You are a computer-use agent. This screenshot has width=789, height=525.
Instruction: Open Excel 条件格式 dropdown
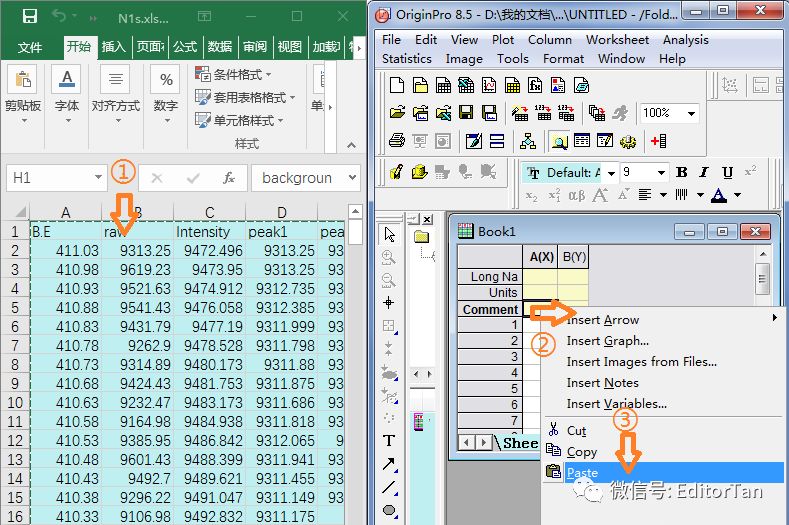point(233,74)
